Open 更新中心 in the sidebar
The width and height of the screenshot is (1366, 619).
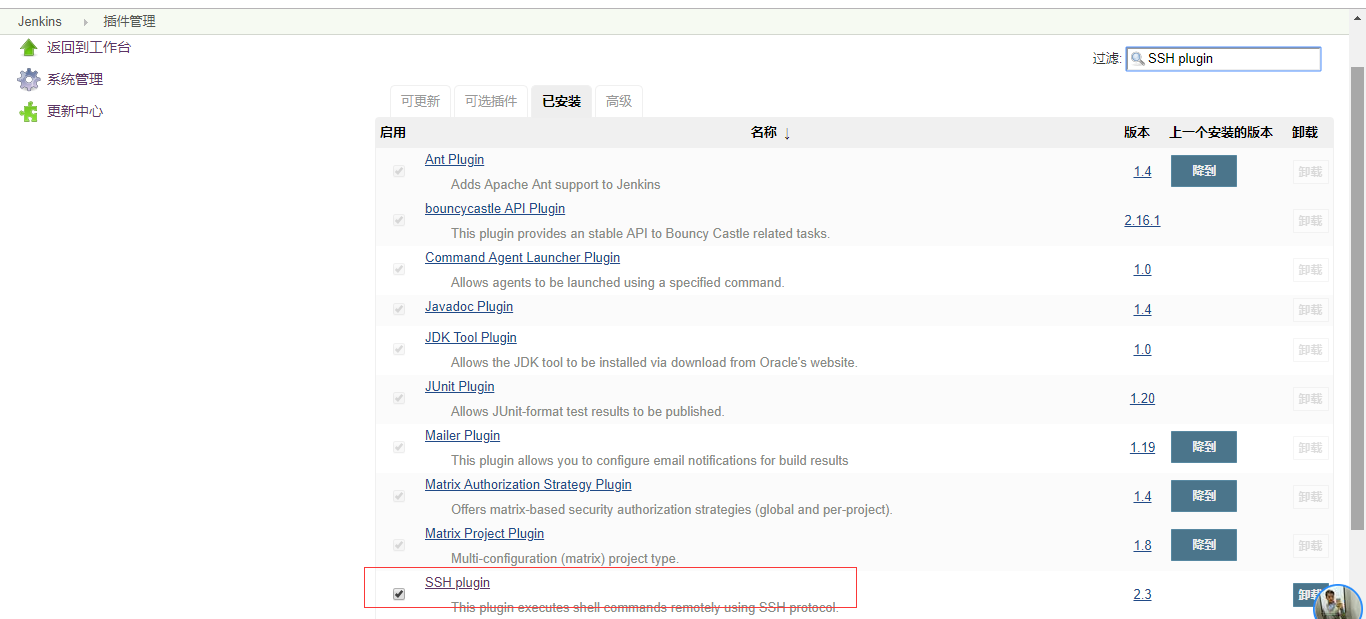pos(75,111)
